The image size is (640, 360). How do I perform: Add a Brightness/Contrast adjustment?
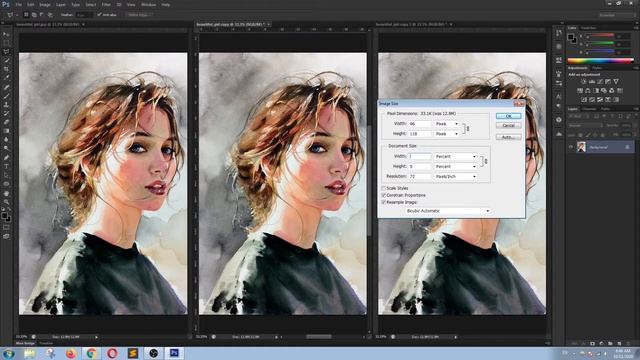click(x=584, y=82)
